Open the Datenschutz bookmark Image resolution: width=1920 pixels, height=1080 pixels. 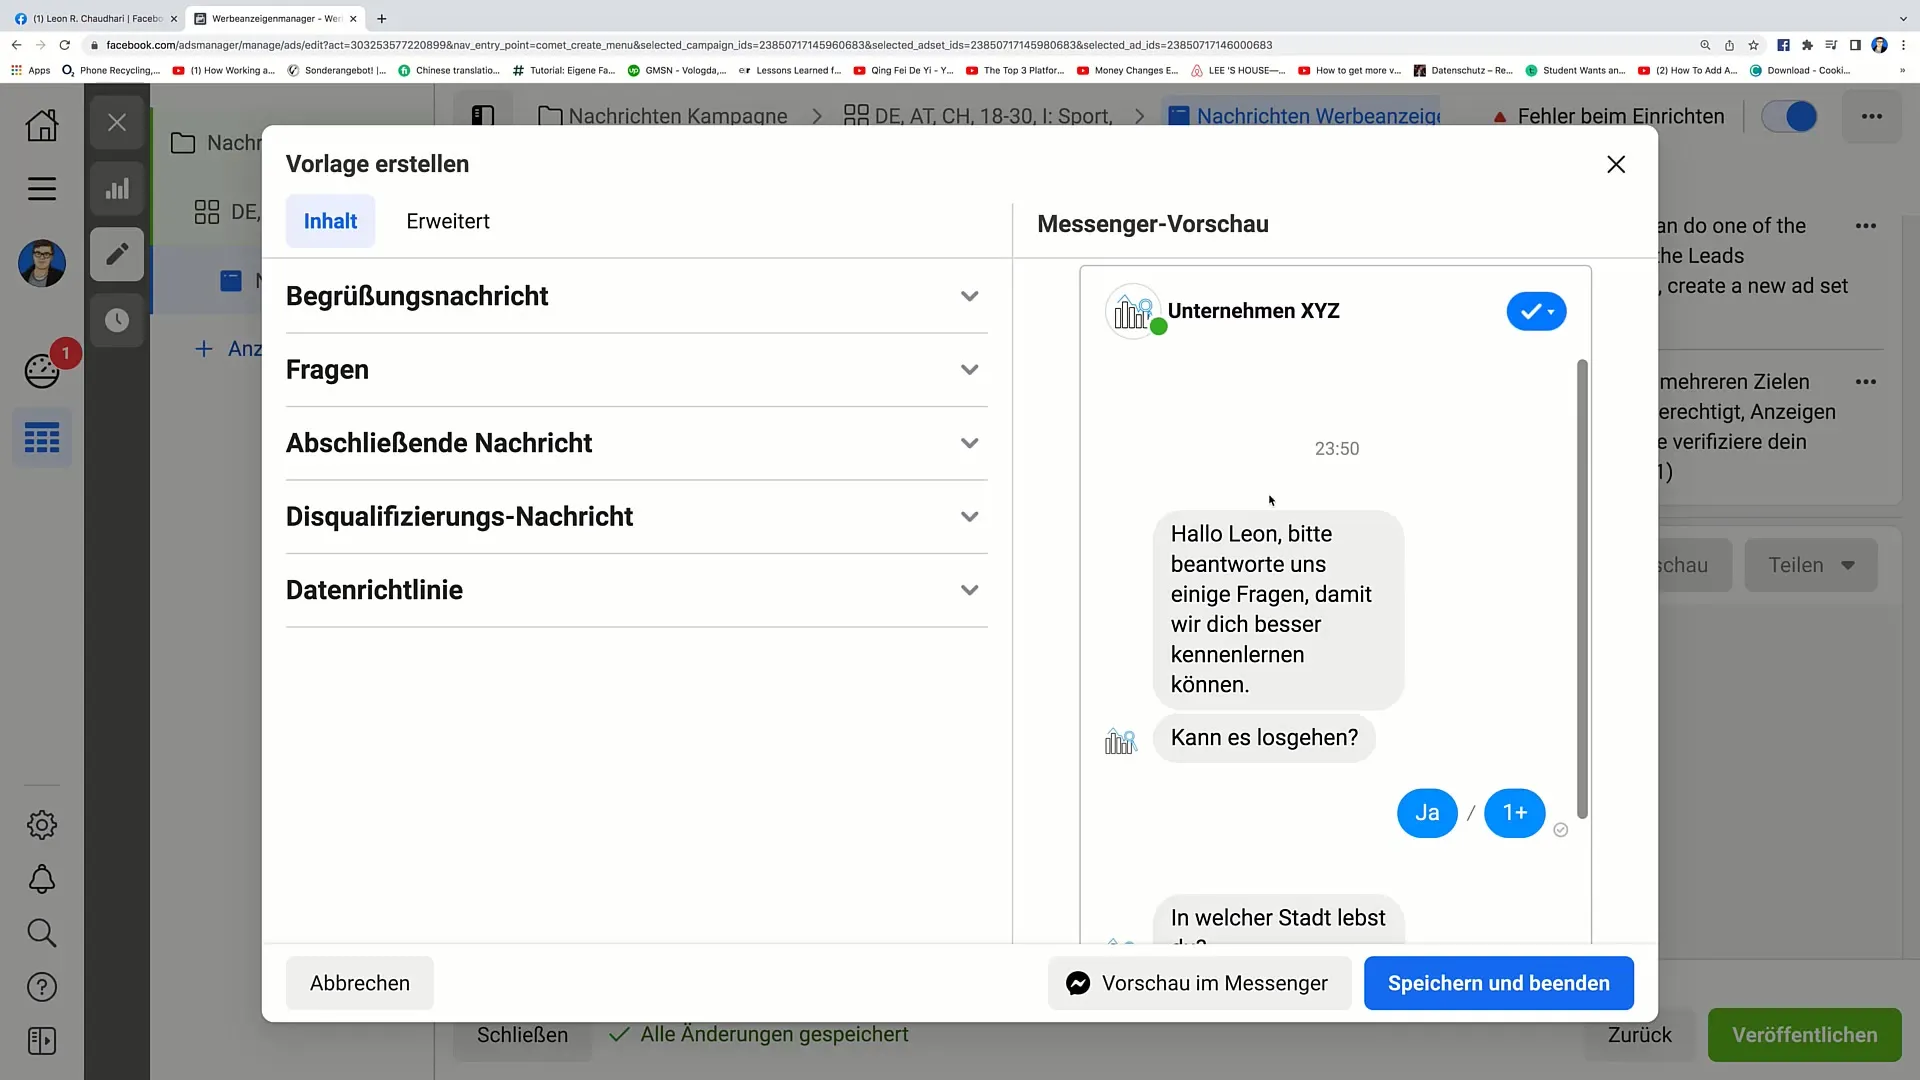[x=1463, y=70]
